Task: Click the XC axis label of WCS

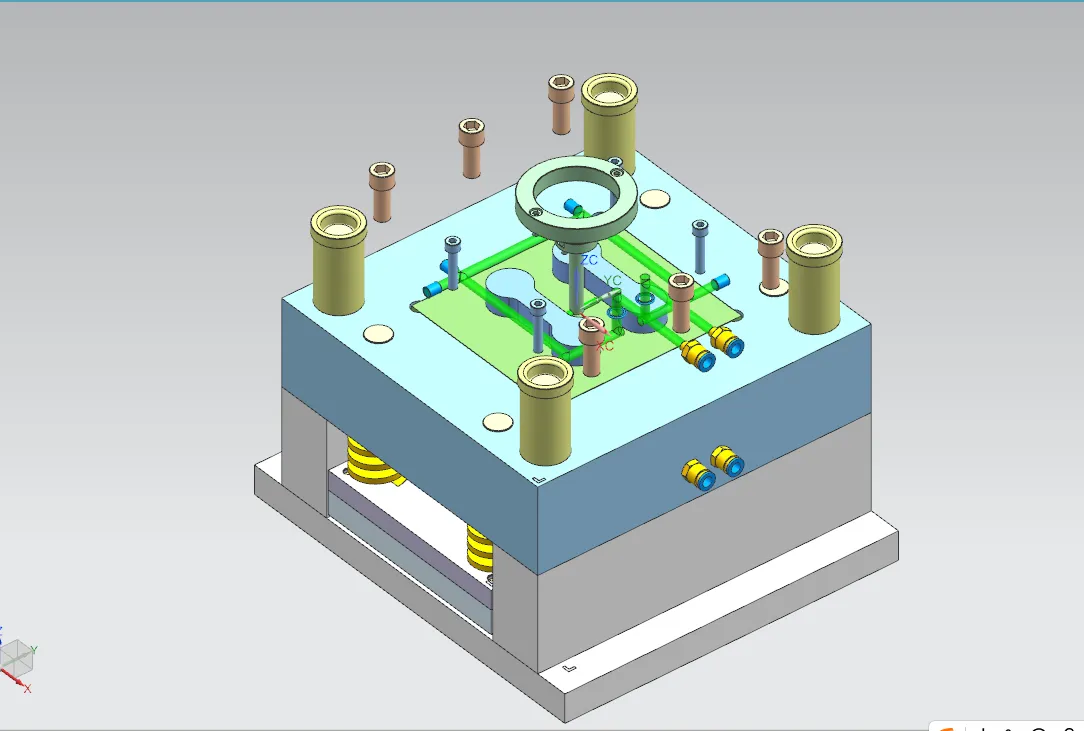Action: [606, 344]
